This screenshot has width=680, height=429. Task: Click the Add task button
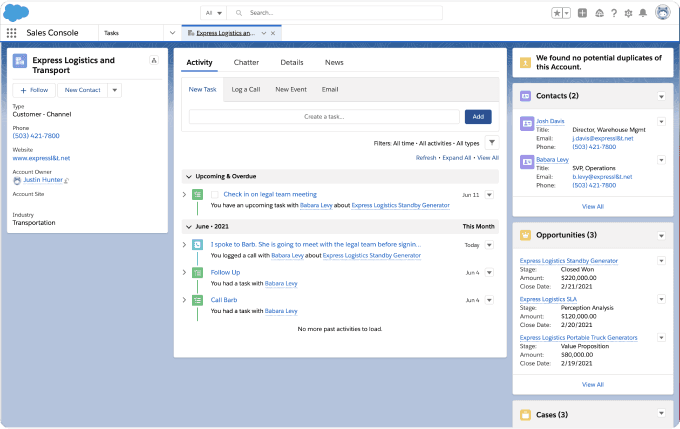478,117
